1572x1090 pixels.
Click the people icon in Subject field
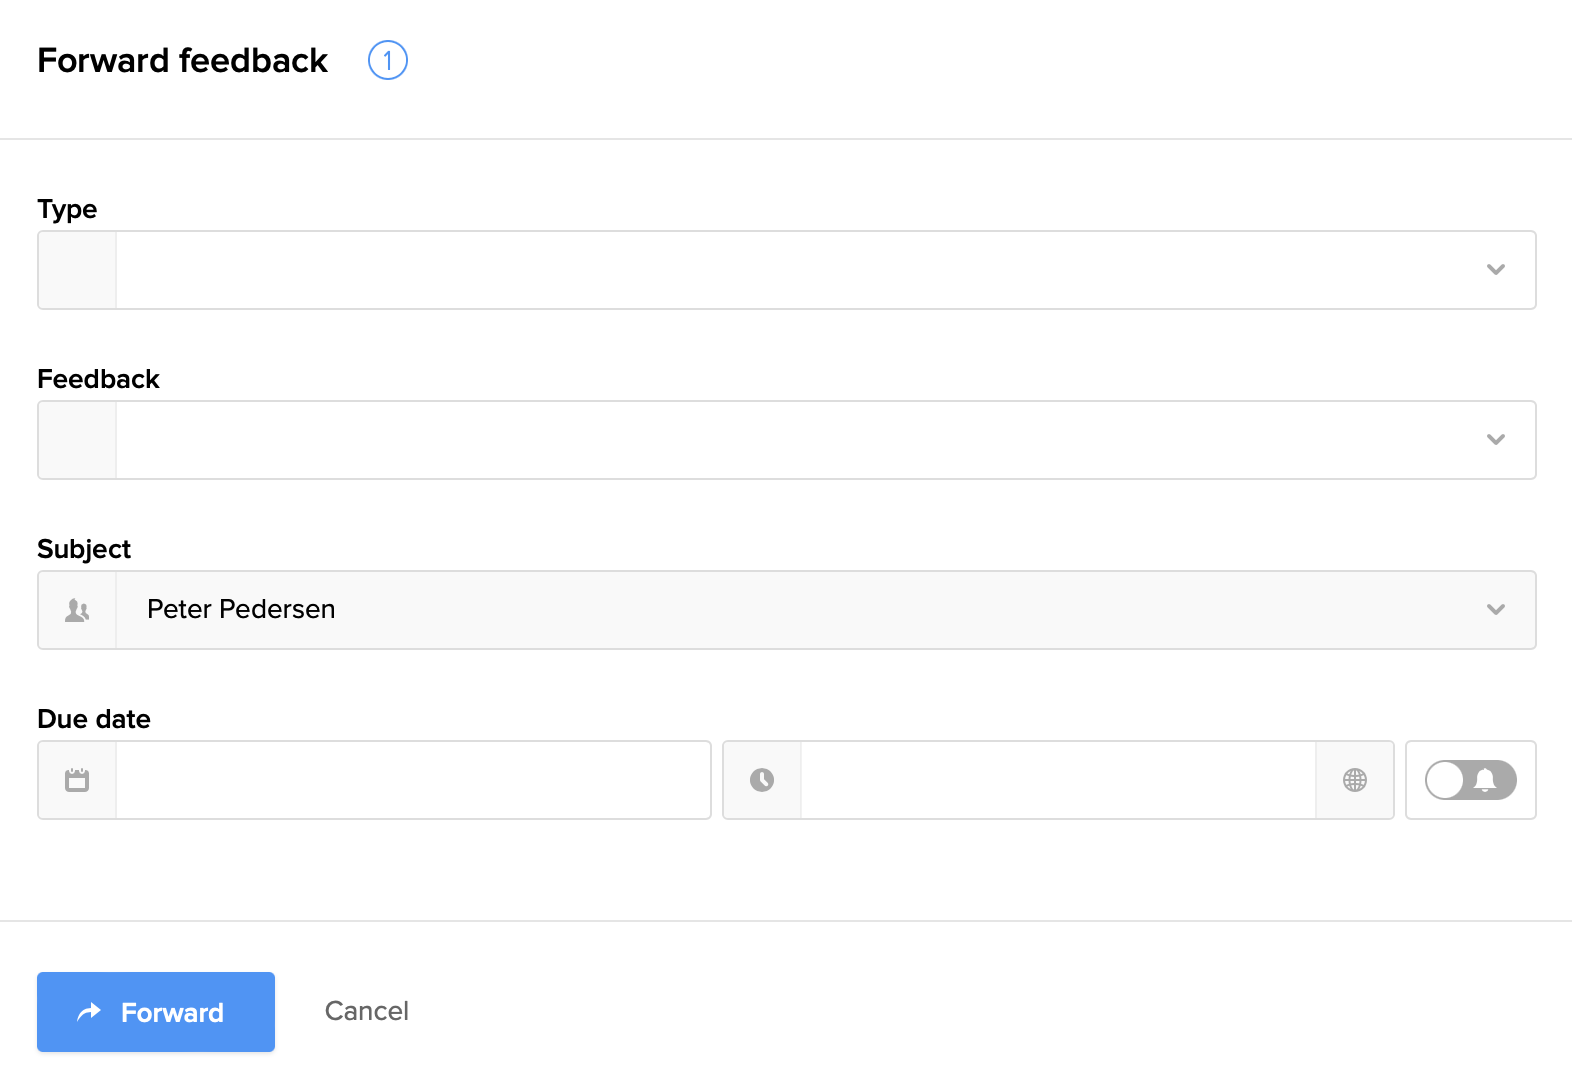coord(77,610)
